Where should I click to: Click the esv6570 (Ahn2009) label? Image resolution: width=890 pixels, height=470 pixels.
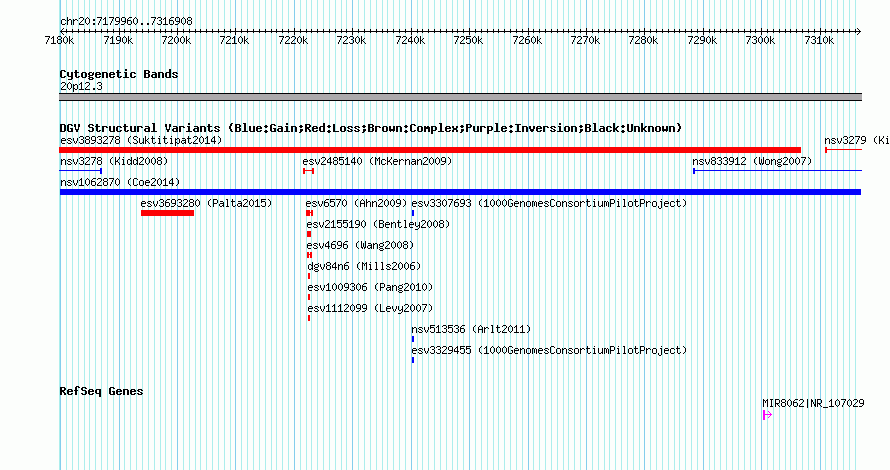click(x=356, y=203)
